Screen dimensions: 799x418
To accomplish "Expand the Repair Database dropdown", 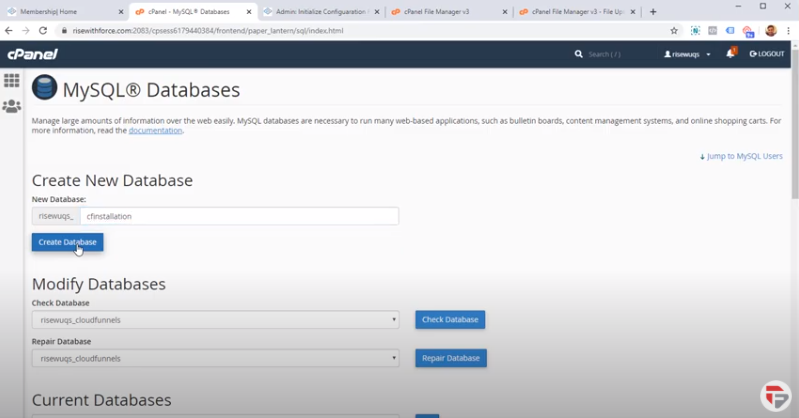I will (216, 358).
